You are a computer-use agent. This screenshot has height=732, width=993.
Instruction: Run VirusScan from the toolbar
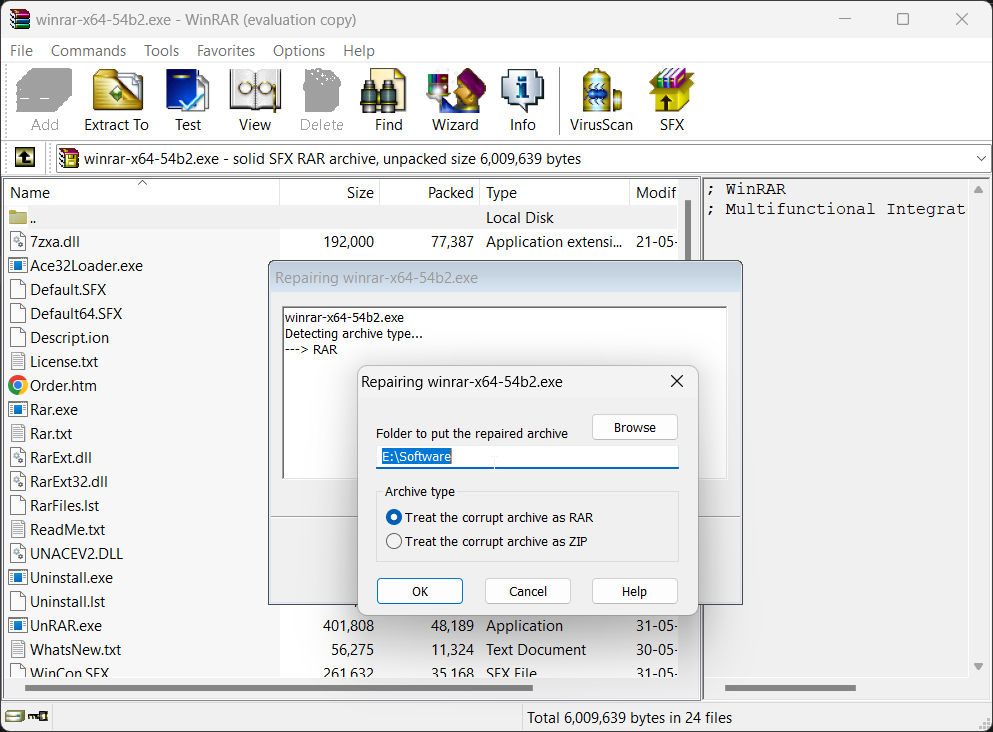(x=602, y=91)
